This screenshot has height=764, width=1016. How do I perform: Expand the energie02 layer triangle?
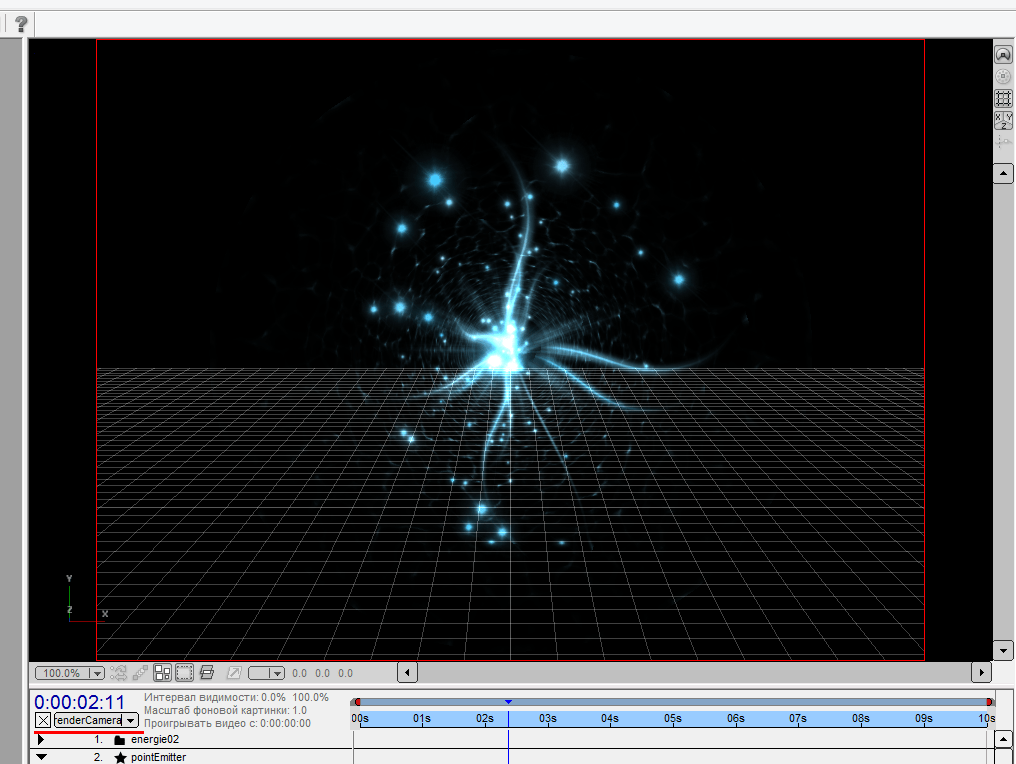(x=41, y=739)
